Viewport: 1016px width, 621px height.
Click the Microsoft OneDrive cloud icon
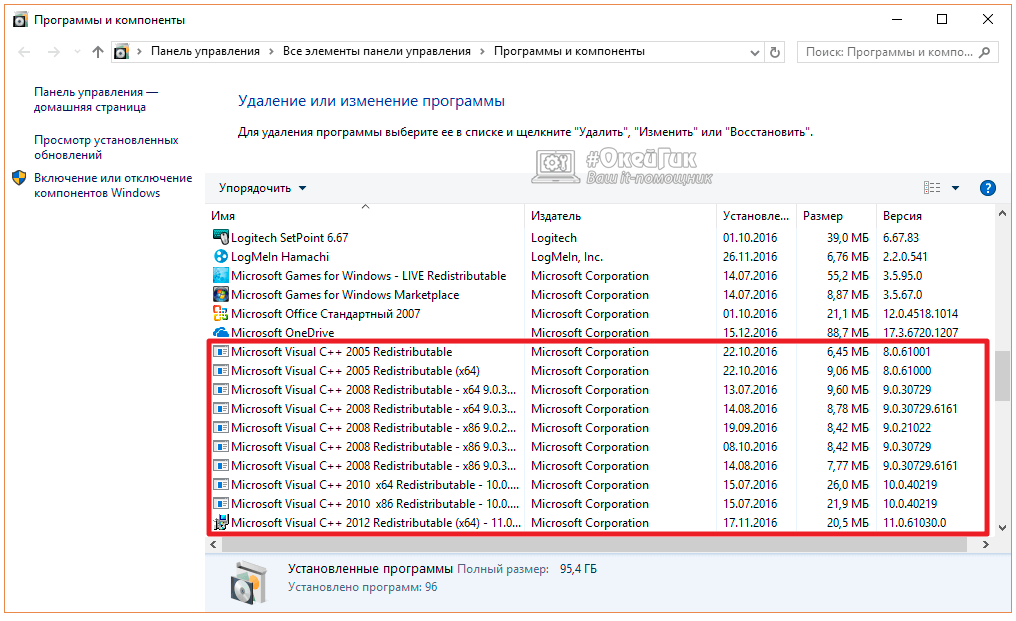(x=221, y=333)
